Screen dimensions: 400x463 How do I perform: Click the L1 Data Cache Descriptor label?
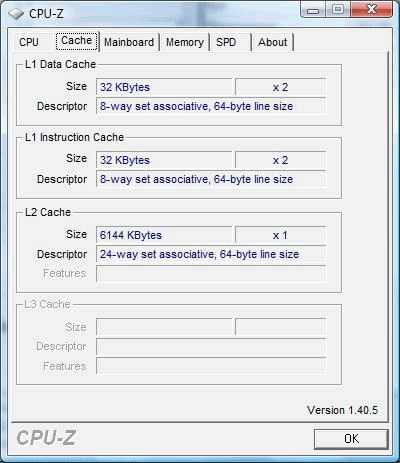pos(62,107)
